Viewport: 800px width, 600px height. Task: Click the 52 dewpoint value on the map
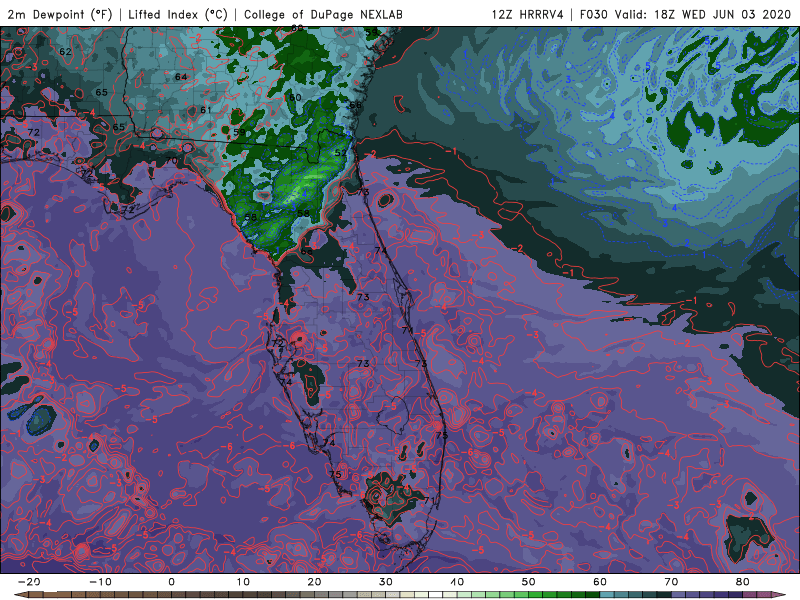(x=340, y=153)
